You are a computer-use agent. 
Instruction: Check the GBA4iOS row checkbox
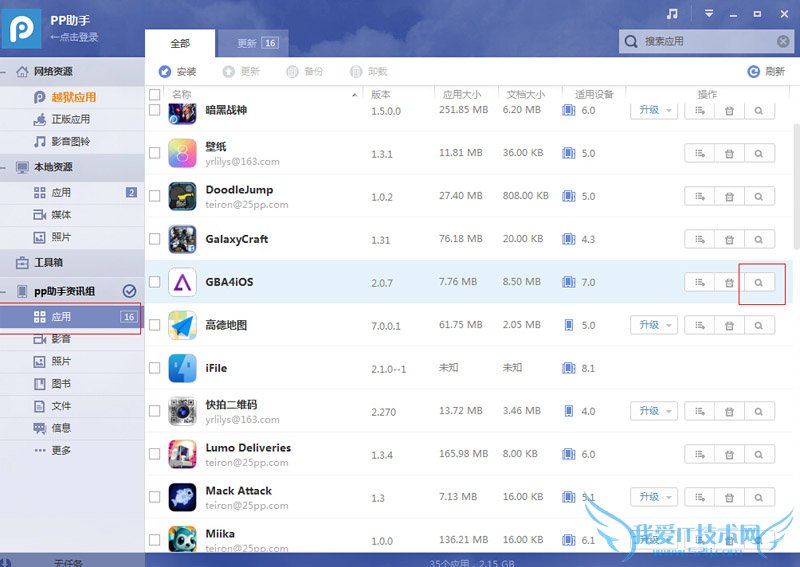click(155, 282)
